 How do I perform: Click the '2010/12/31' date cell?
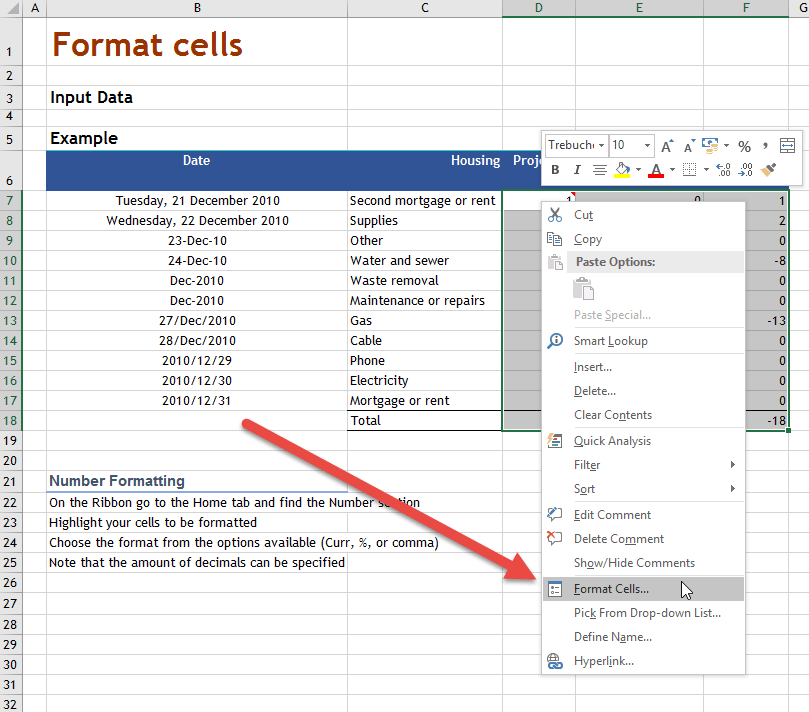pos(197,401)
